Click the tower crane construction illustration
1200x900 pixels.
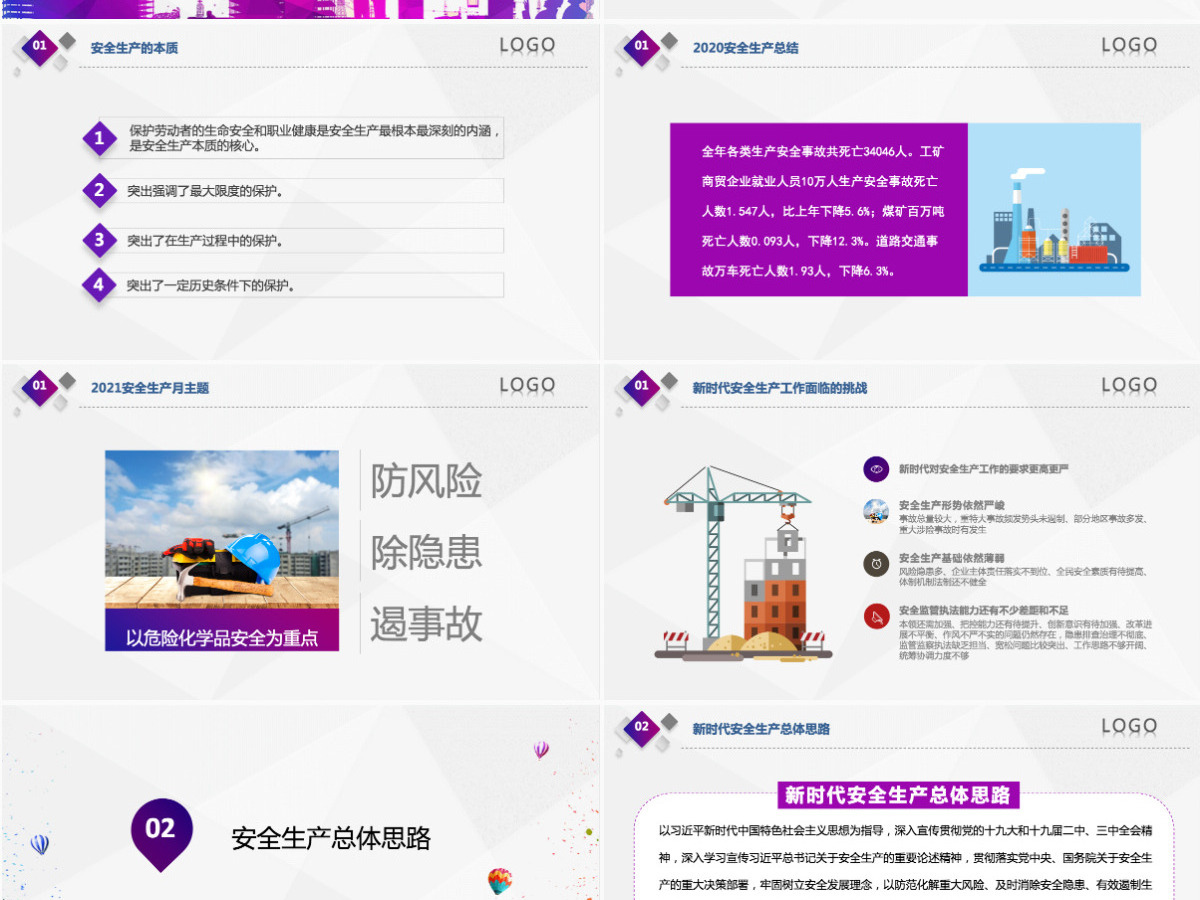coord(745,562)
